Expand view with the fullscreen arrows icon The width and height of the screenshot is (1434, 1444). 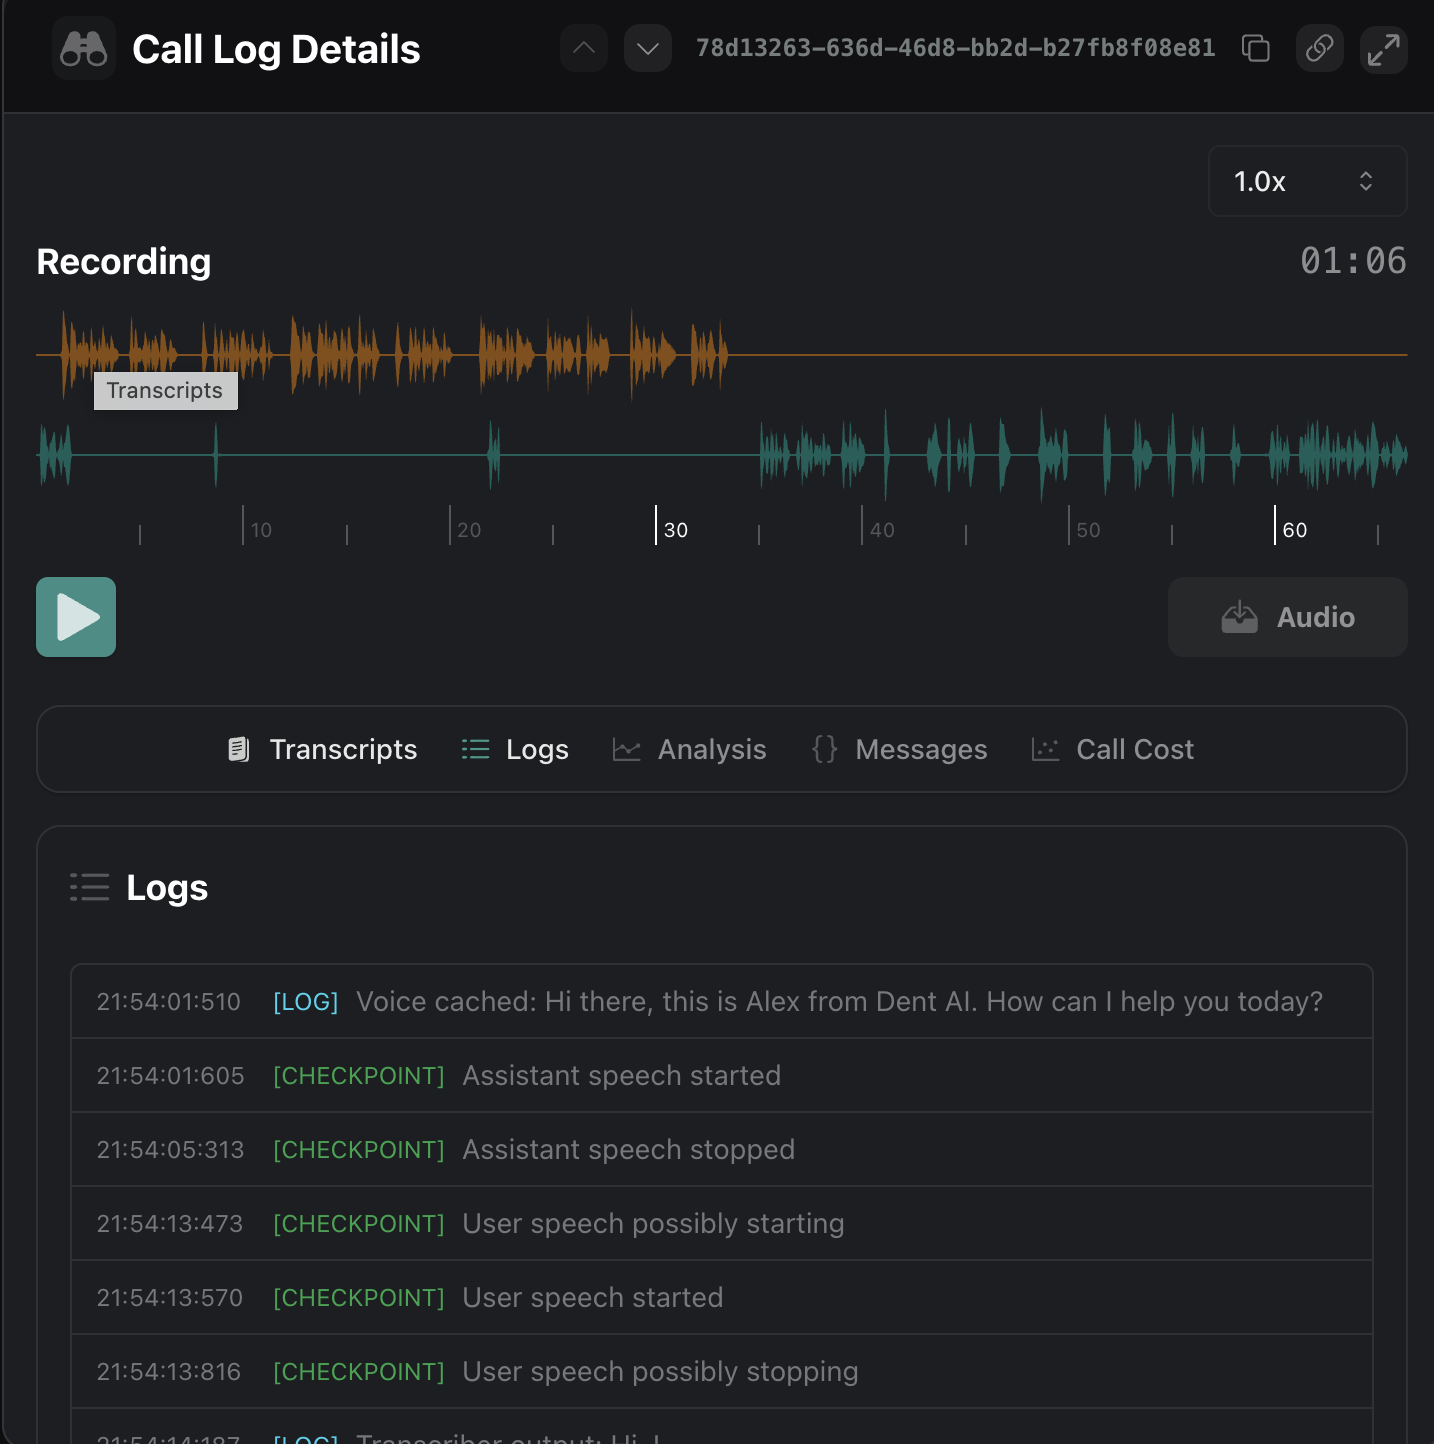click(x=1384, y=48)
